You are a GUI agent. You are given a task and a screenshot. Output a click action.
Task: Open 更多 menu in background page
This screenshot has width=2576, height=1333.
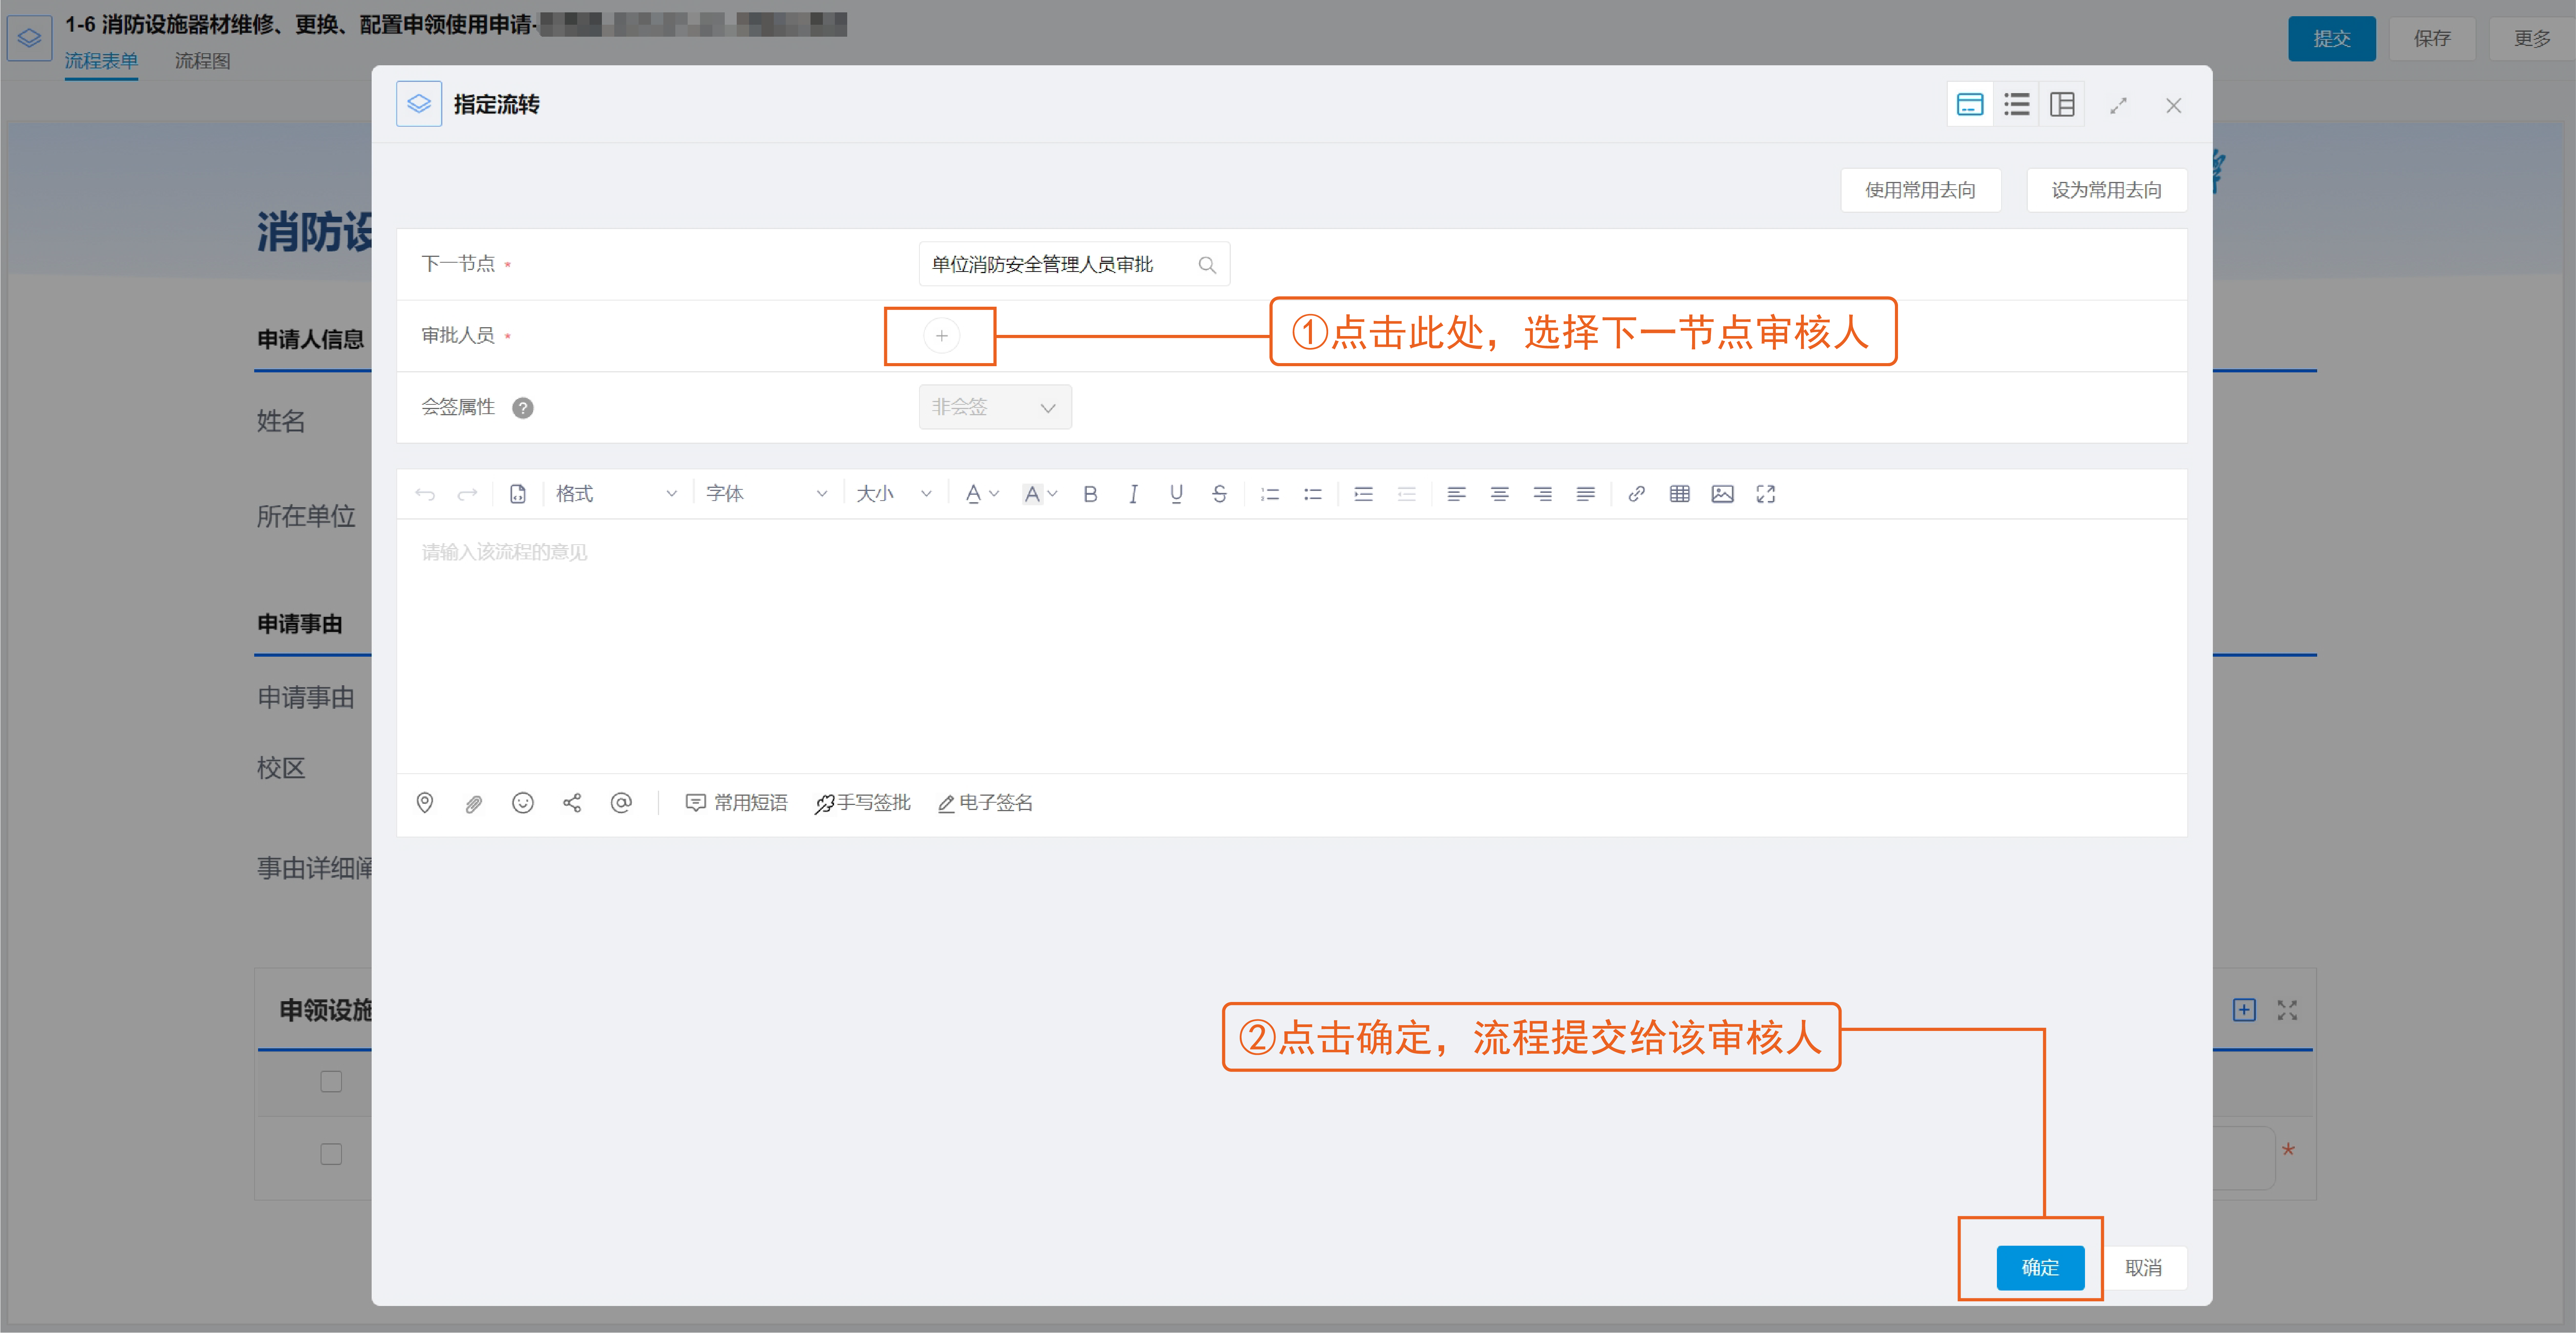(2532, 39)
